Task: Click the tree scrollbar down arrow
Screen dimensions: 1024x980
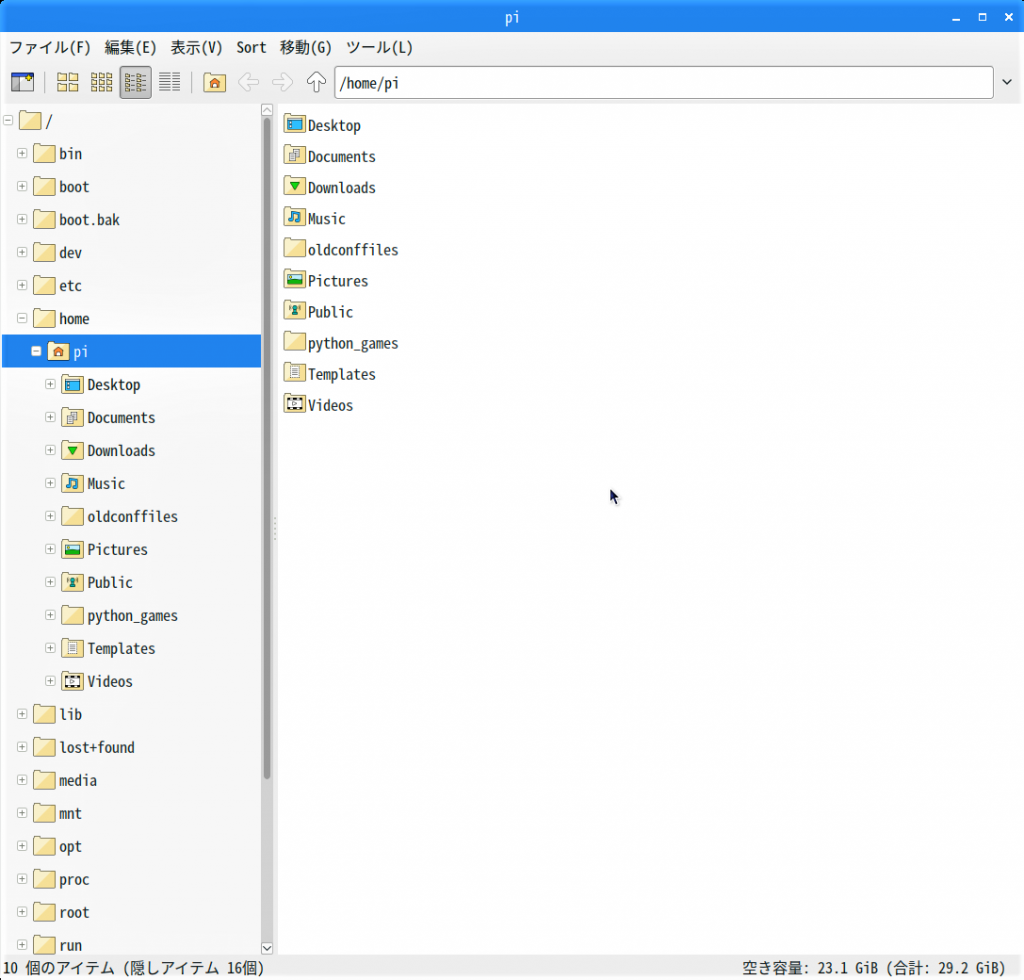Action: click(x=266, y=947)
